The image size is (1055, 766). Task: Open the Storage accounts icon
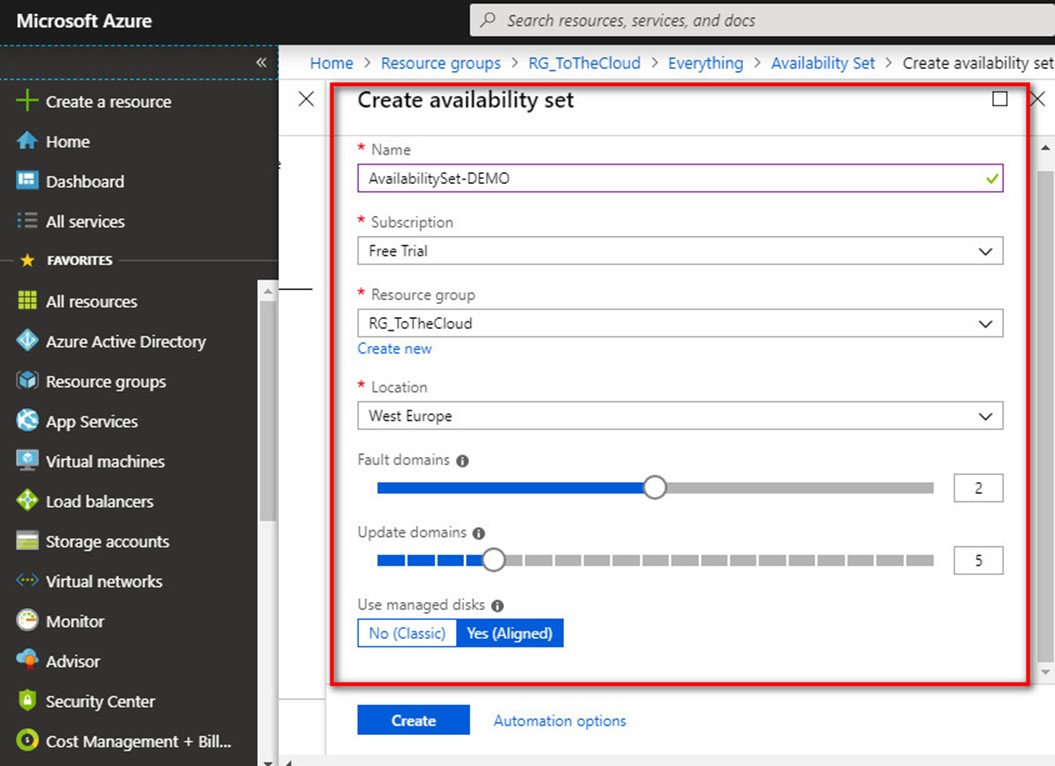point(28,542)
